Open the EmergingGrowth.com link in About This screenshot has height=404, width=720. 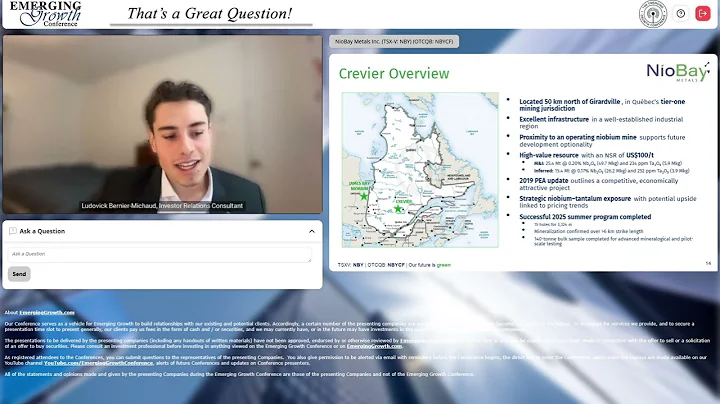47,313
